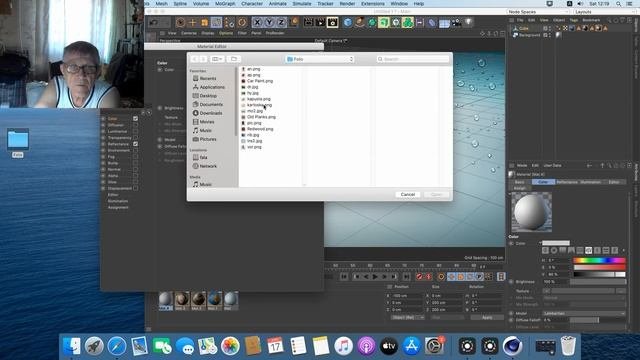Toggle the X axis lock
The image size is (640, 360).
click(x=257, y=22)
